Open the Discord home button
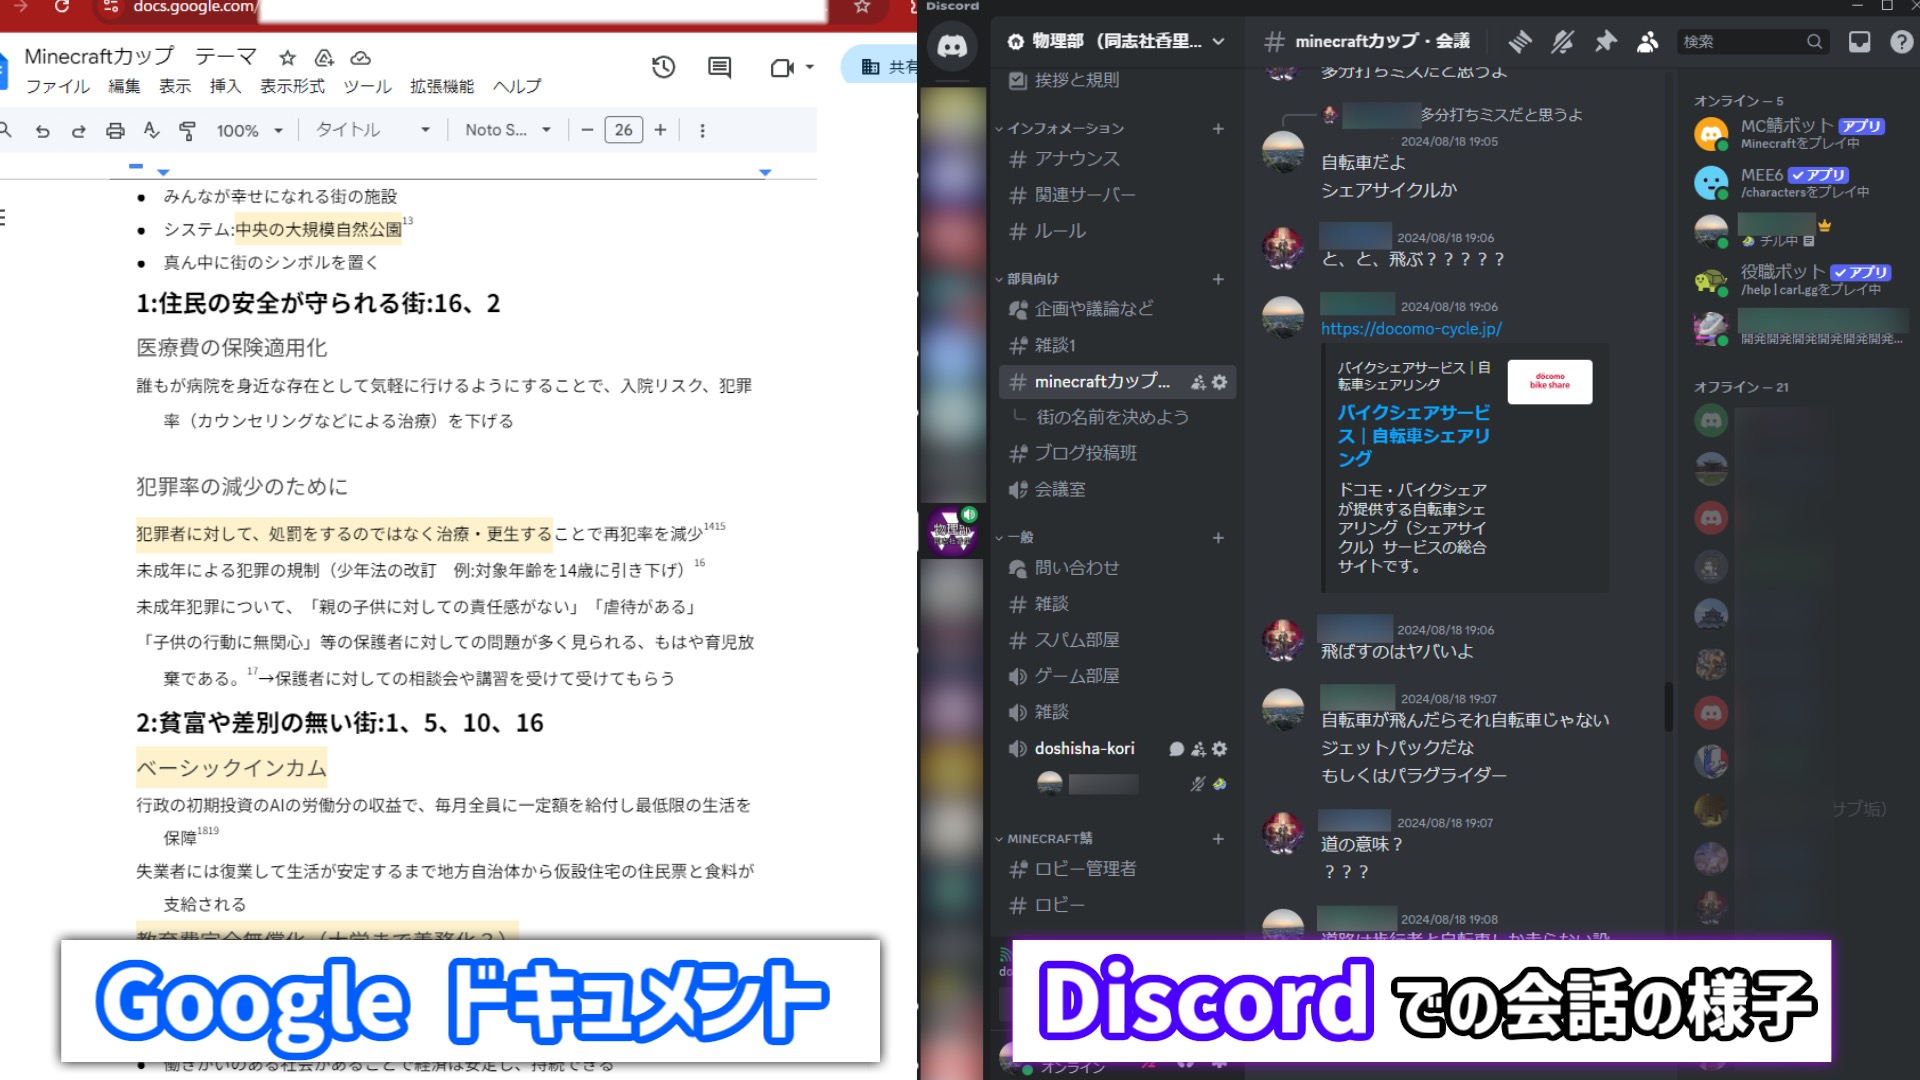 pyautogui.click(x=952, y=46)
